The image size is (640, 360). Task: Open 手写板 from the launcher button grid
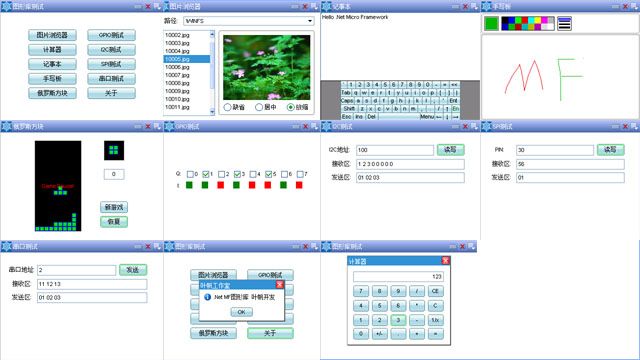(x=52, y=78)
